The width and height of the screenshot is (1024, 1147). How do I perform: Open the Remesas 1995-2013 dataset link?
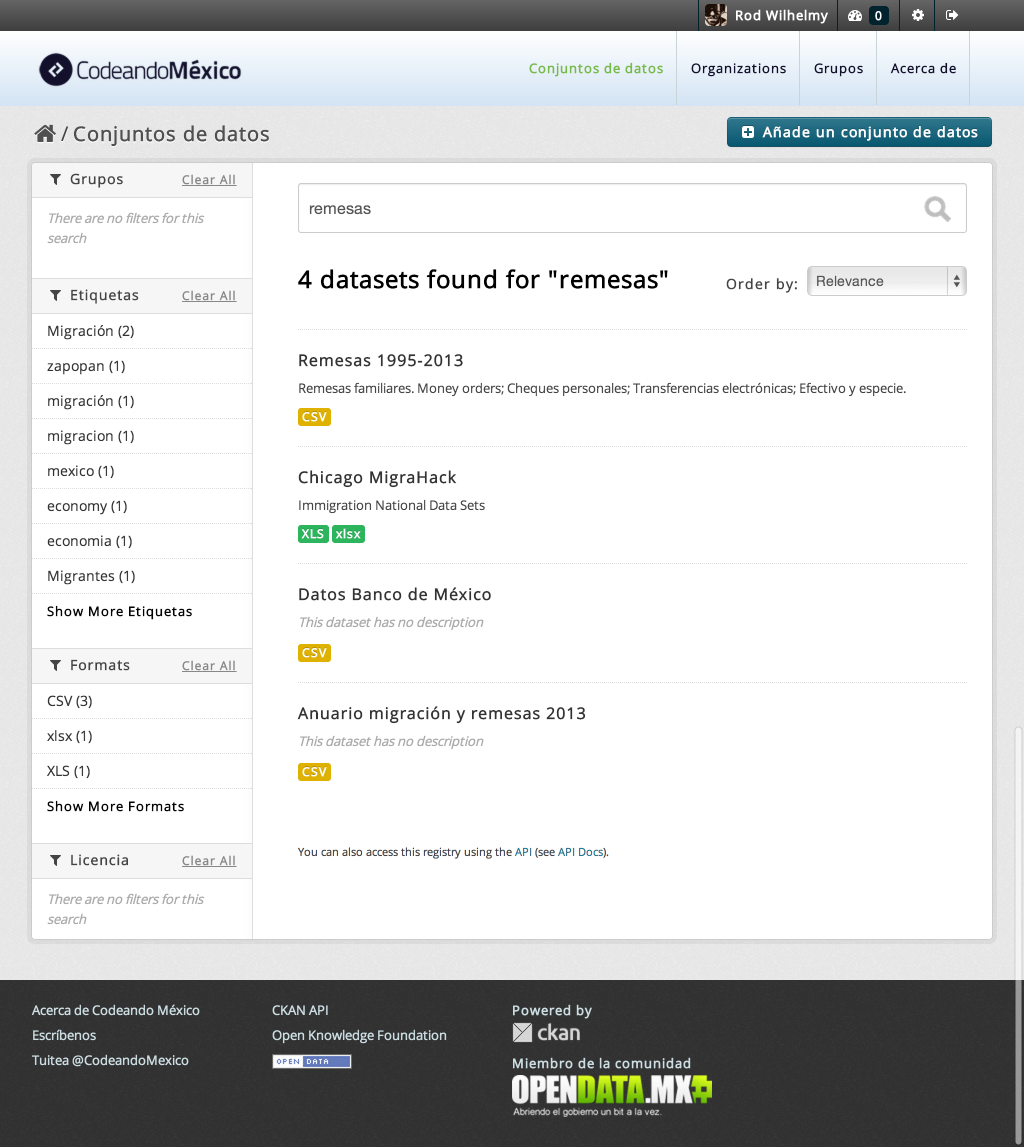(380, 360)
